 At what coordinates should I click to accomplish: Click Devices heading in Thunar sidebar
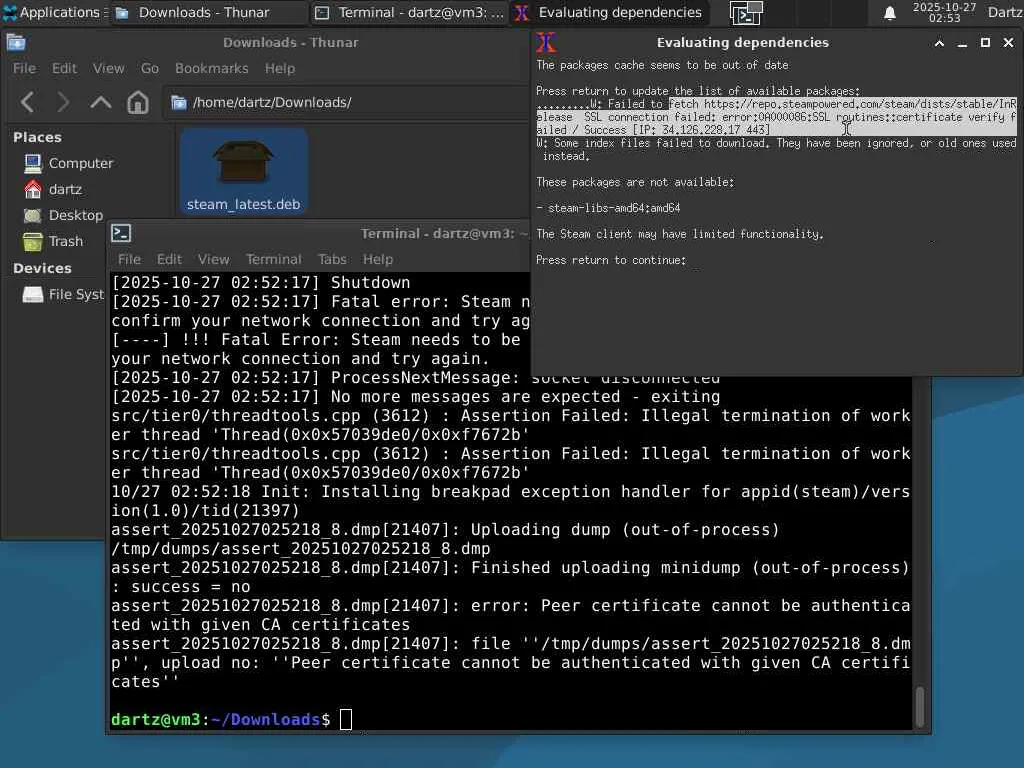point(42,268)
